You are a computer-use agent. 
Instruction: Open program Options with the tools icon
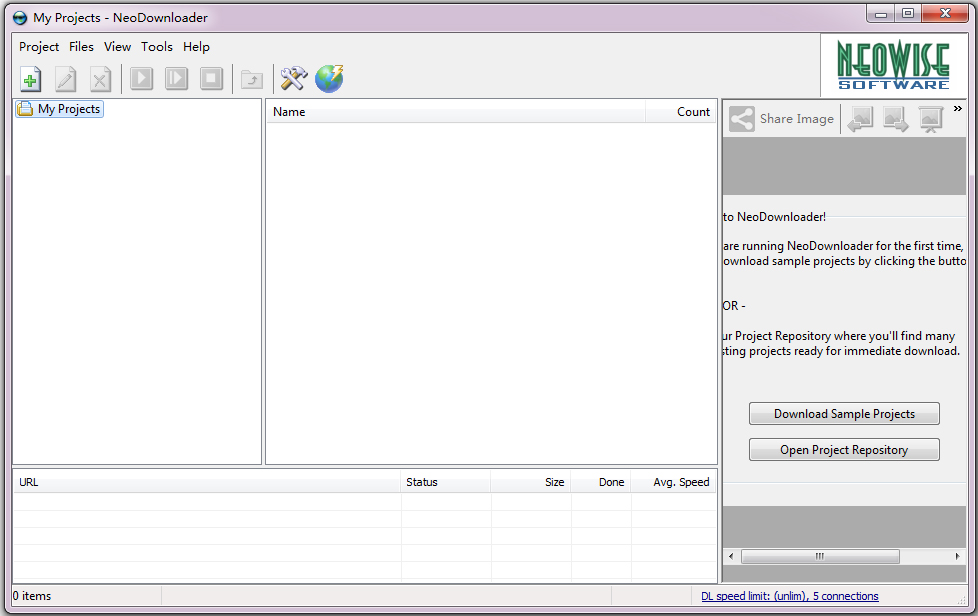pyautogui.click(x=293, y=79)
